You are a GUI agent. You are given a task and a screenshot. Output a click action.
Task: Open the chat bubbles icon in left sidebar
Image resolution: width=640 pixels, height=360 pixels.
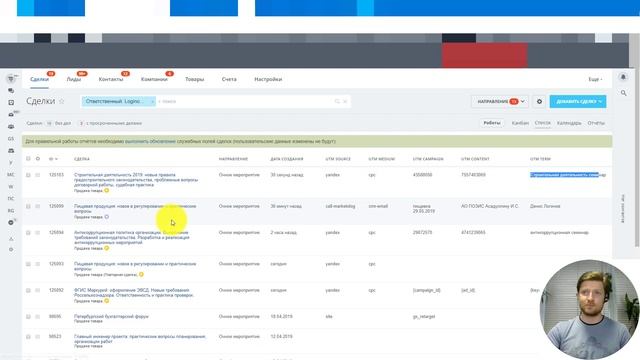click(x=11, y=91)
